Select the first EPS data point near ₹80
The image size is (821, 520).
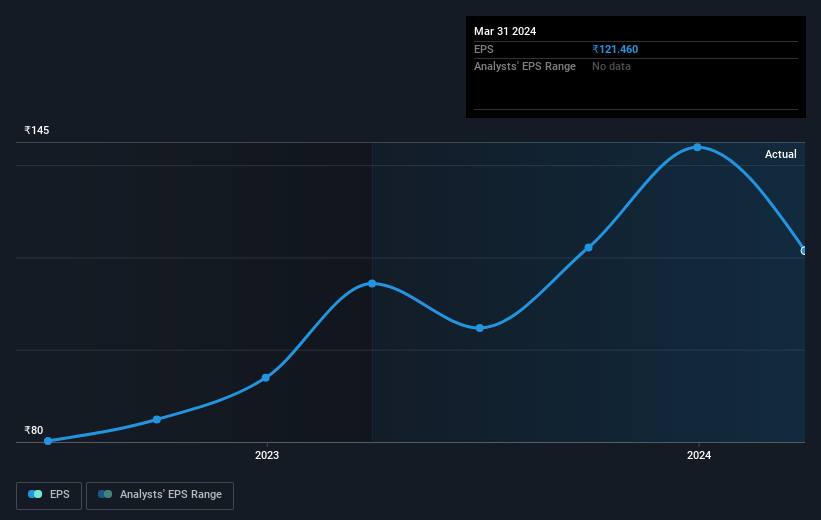coord(48,441)
